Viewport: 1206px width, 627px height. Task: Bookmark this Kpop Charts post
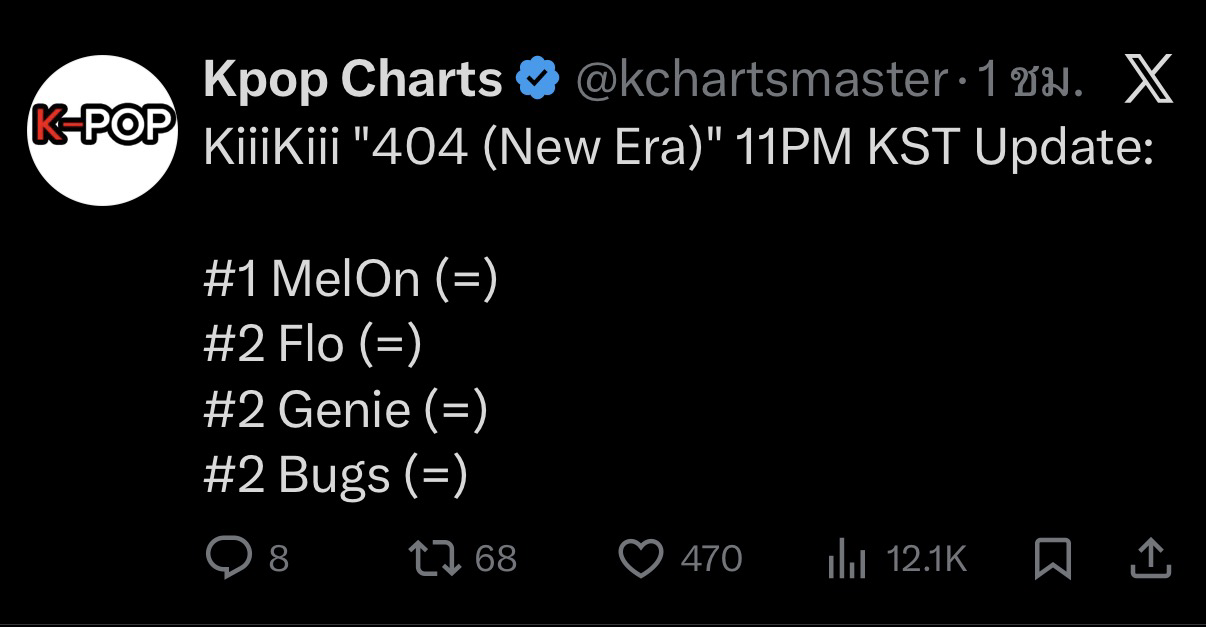tap(1052, 558)
